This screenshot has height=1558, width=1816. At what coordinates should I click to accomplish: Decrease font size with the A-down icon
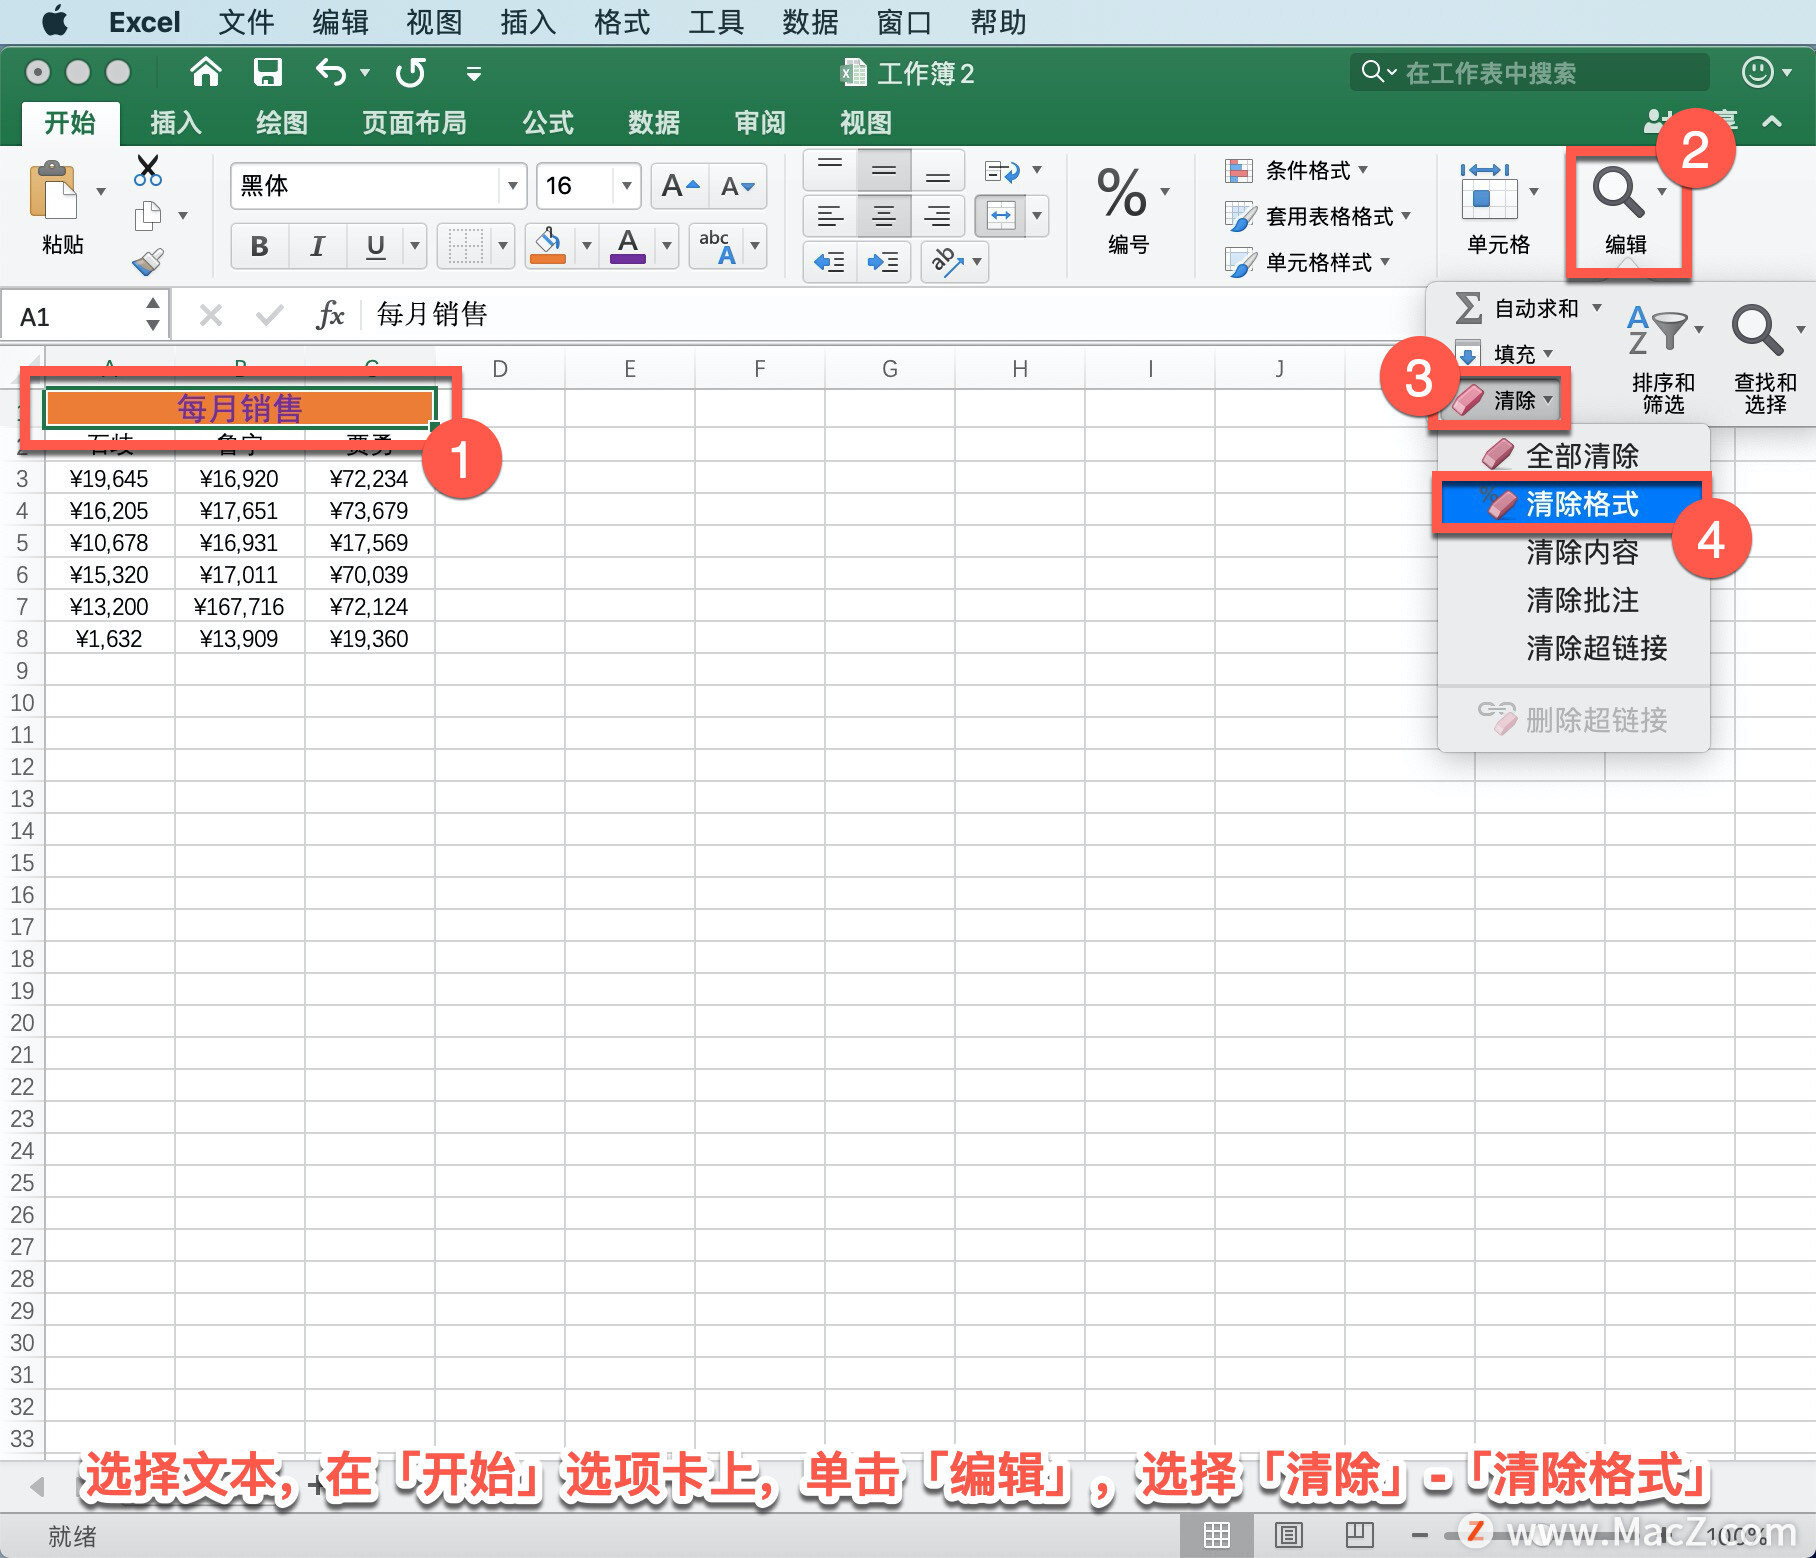pyautogui.click(x=738, y=186)
